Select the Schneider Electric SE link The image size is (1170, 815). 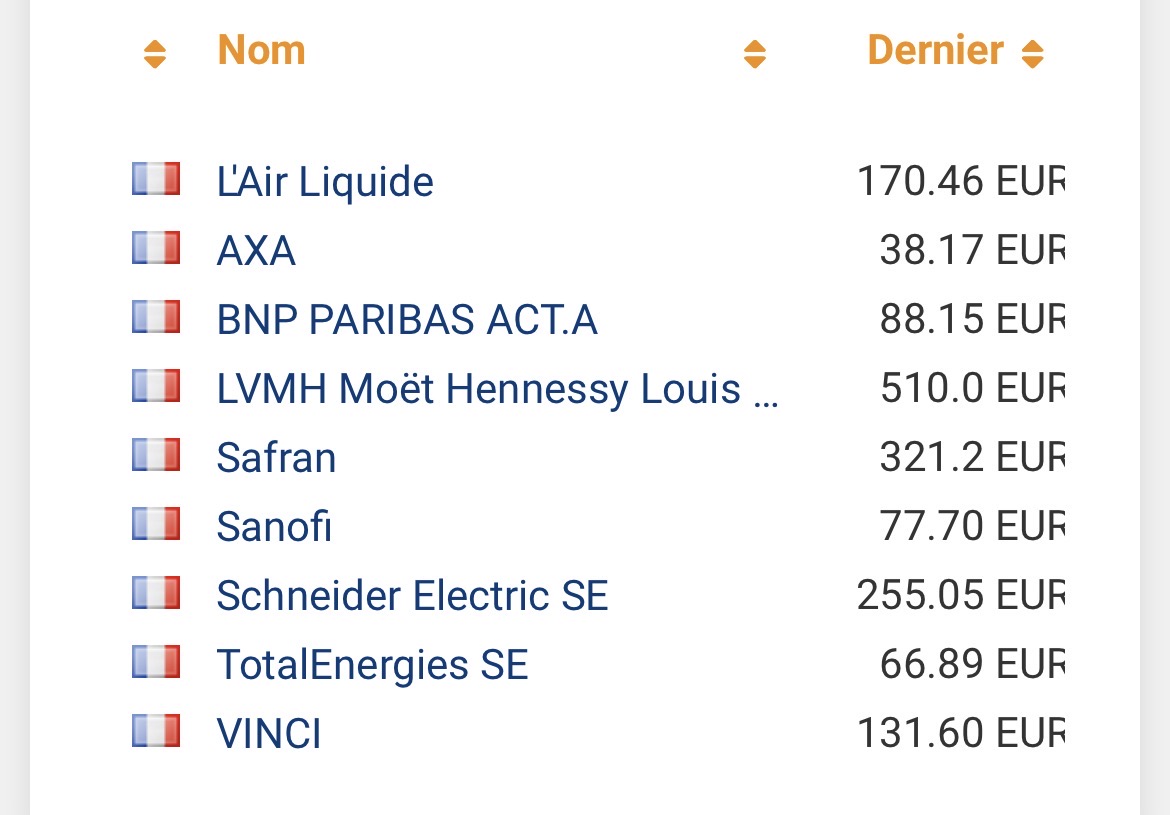(x=412, y=596)
